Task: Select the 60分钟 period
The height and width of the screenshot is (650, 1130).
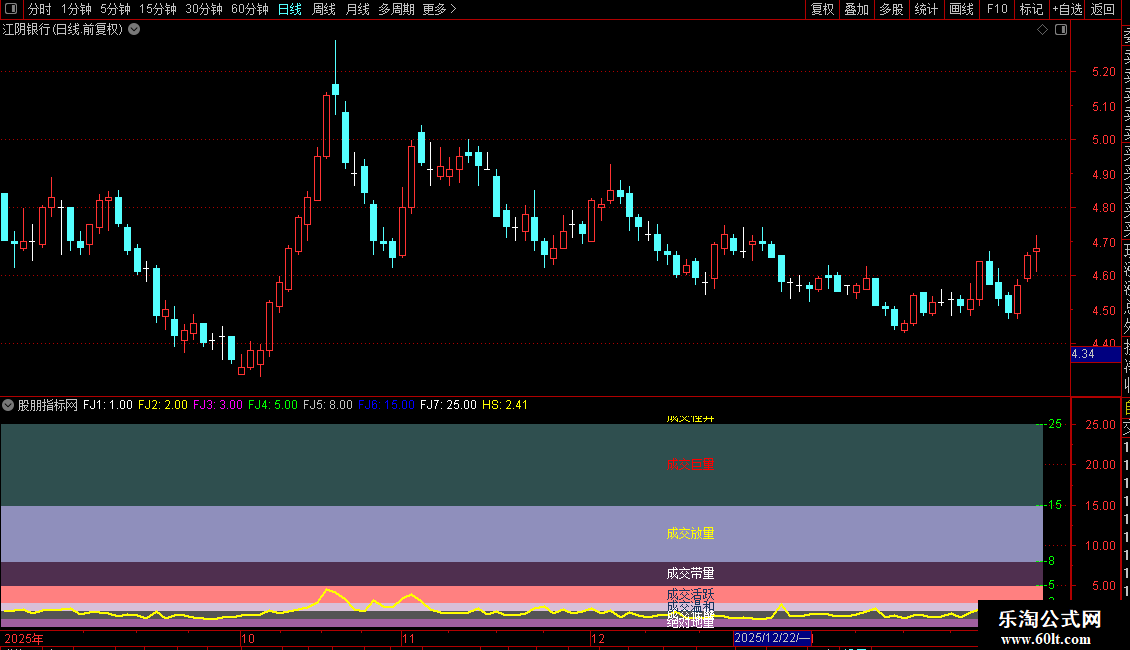Action: pos(250,9)
